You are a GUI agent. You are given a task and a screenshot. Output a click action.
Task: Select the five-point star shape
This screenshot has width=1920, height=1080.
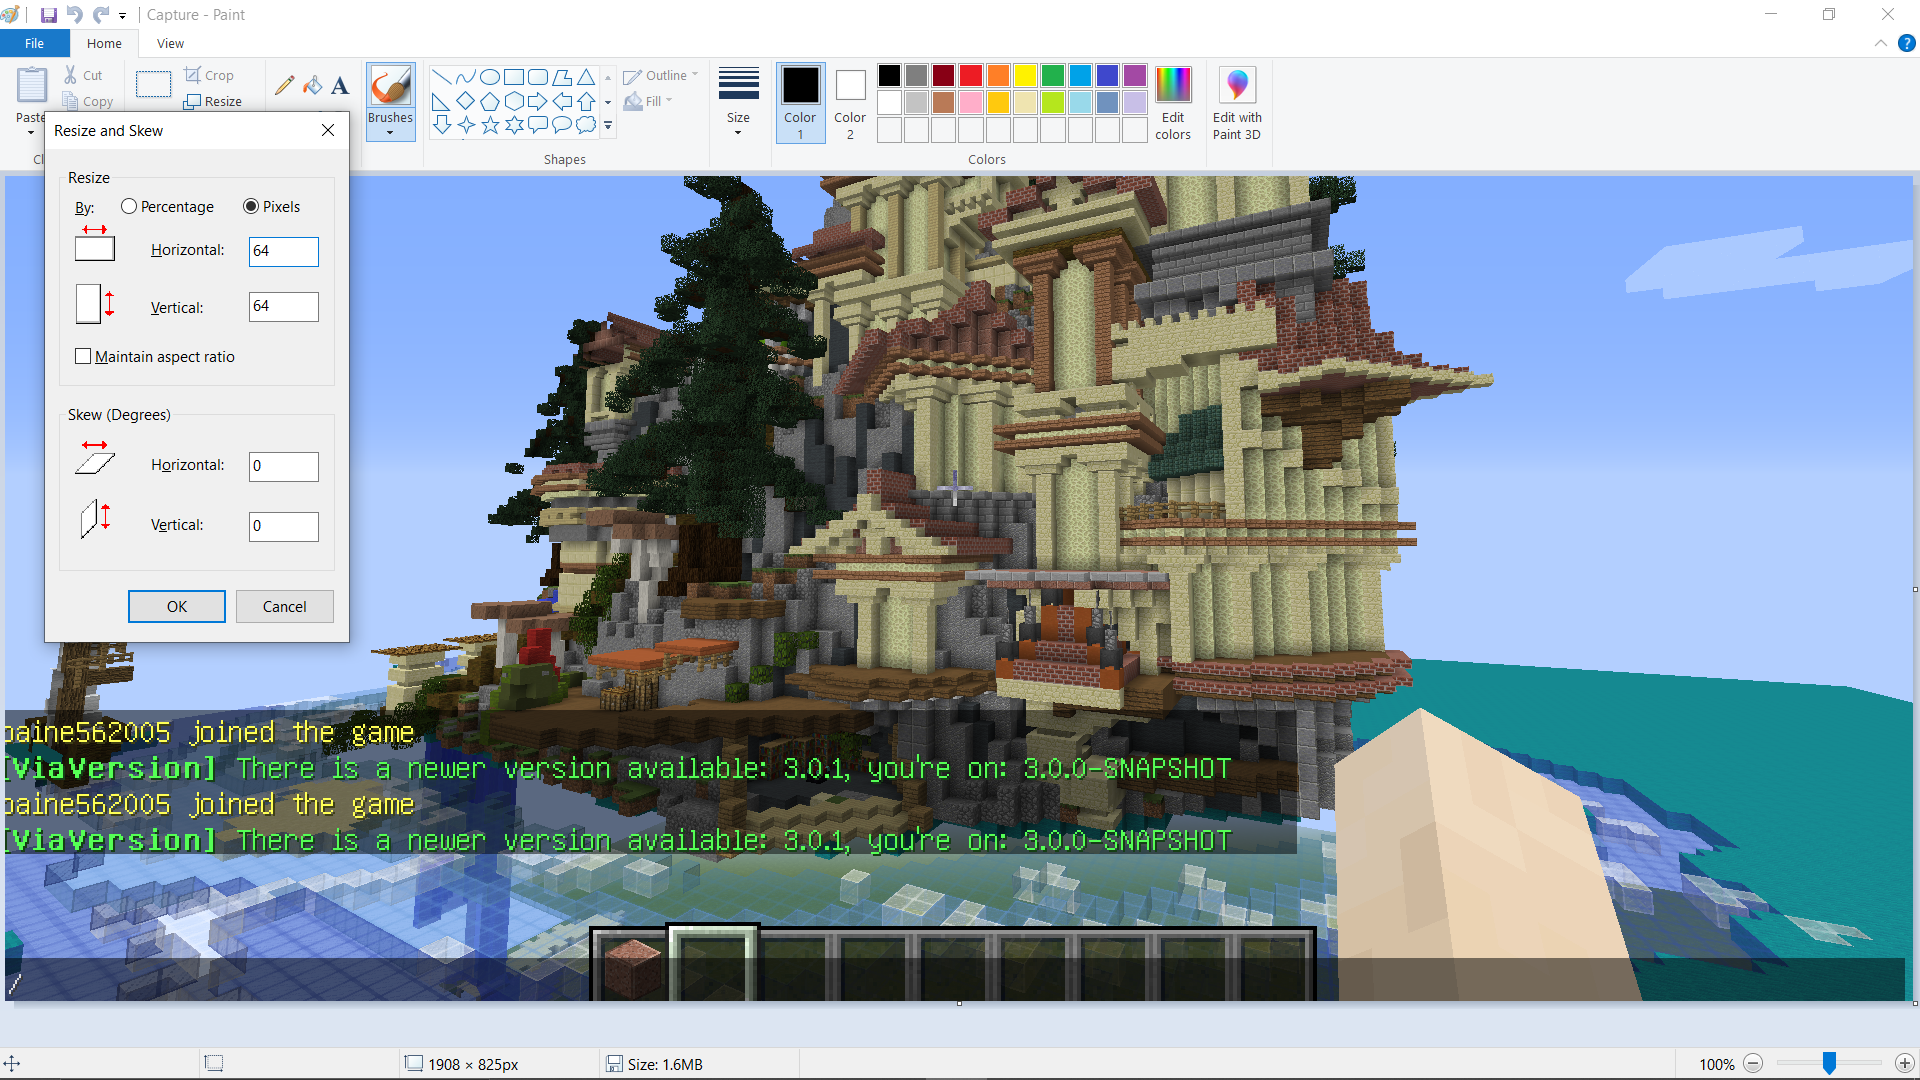pyautogui.click(x=490, y=125)
